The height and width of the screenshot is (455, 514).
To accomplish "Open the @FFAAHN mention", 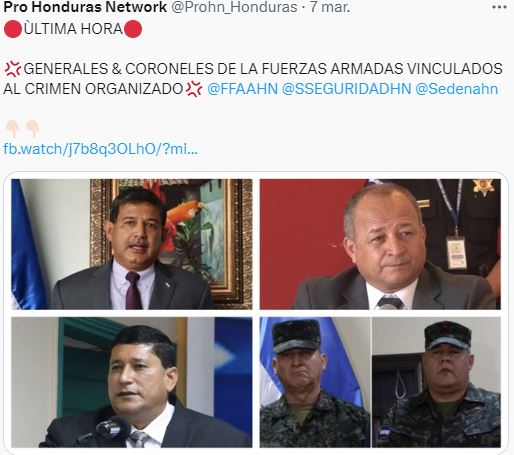I will click(x=242, y=89).
